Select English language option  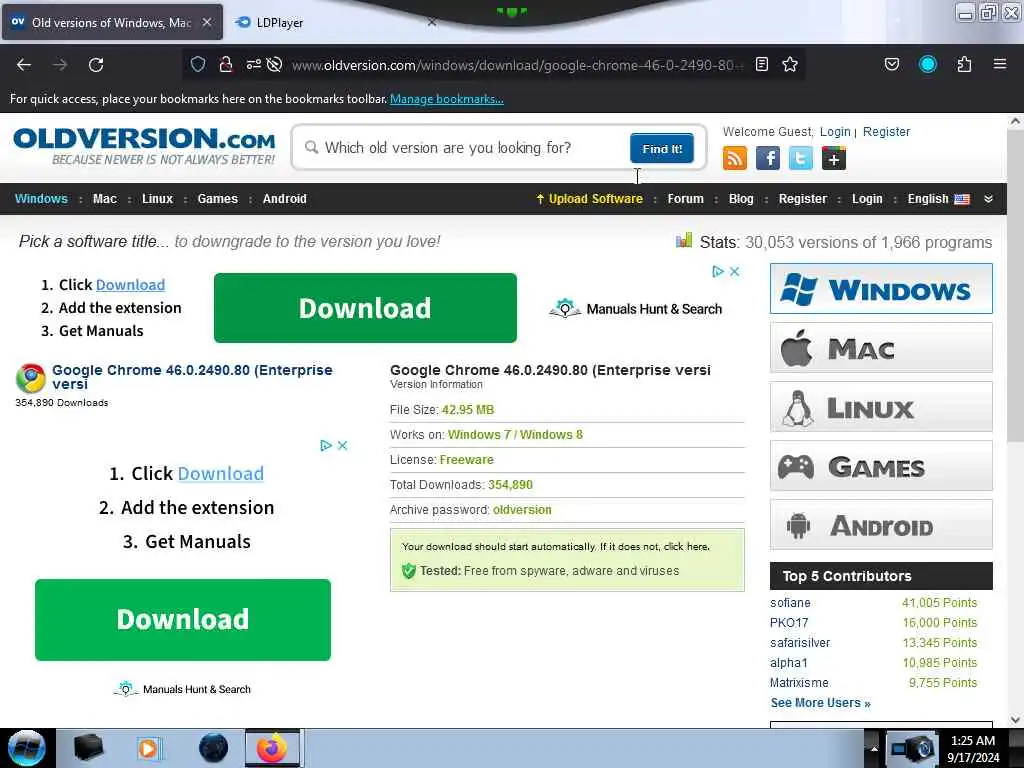938,199
